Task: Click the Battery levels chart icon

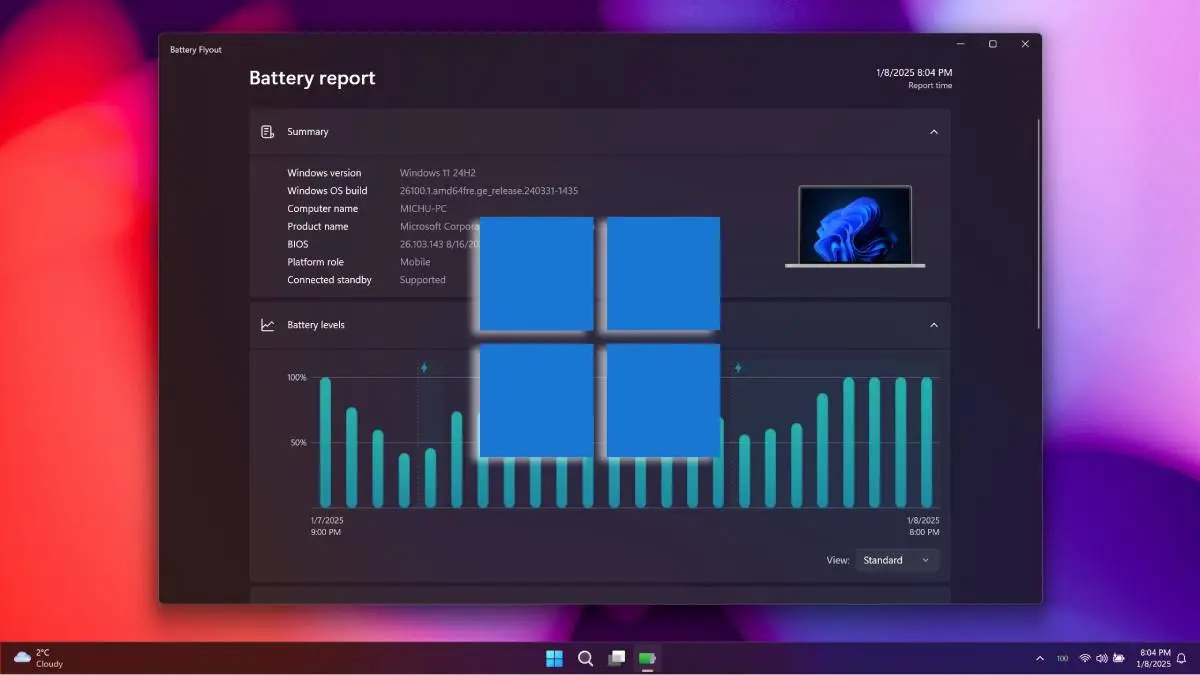Action: point(267,324)
